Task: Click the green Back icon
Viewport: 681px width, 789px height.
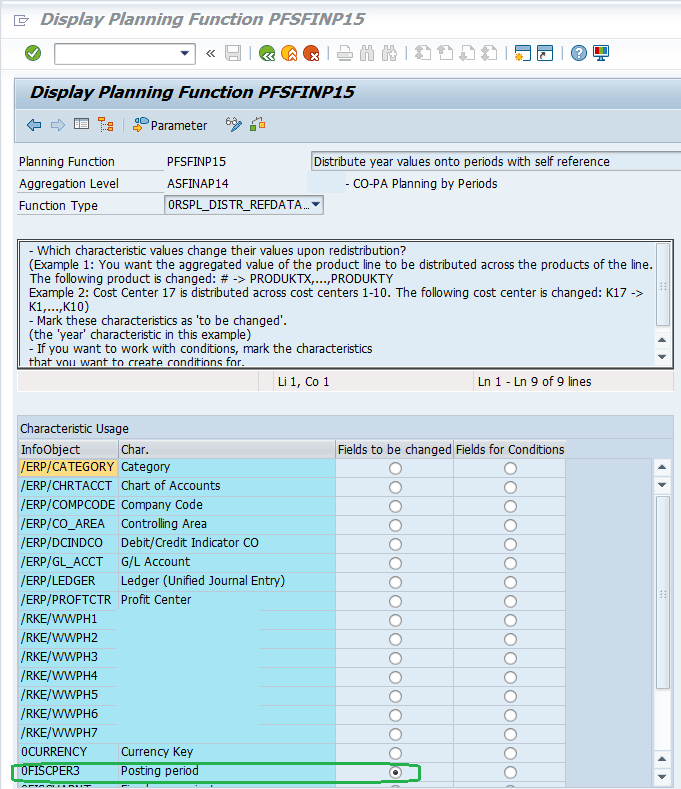Action: tap(266, 53)
